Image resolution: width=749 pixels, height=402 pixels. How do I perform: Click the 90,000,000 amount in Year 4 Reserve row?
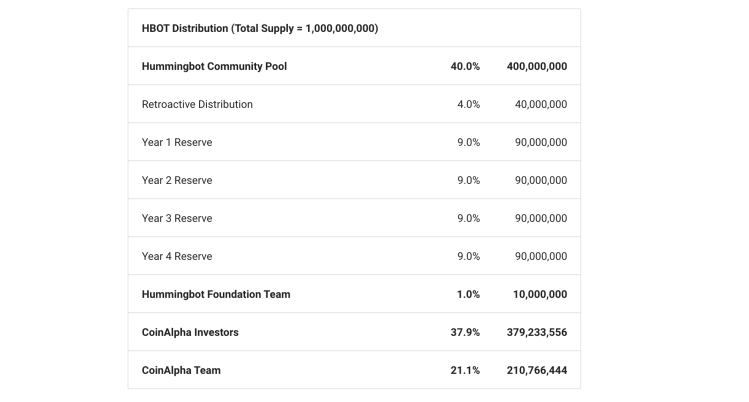(x=540, y=256)
